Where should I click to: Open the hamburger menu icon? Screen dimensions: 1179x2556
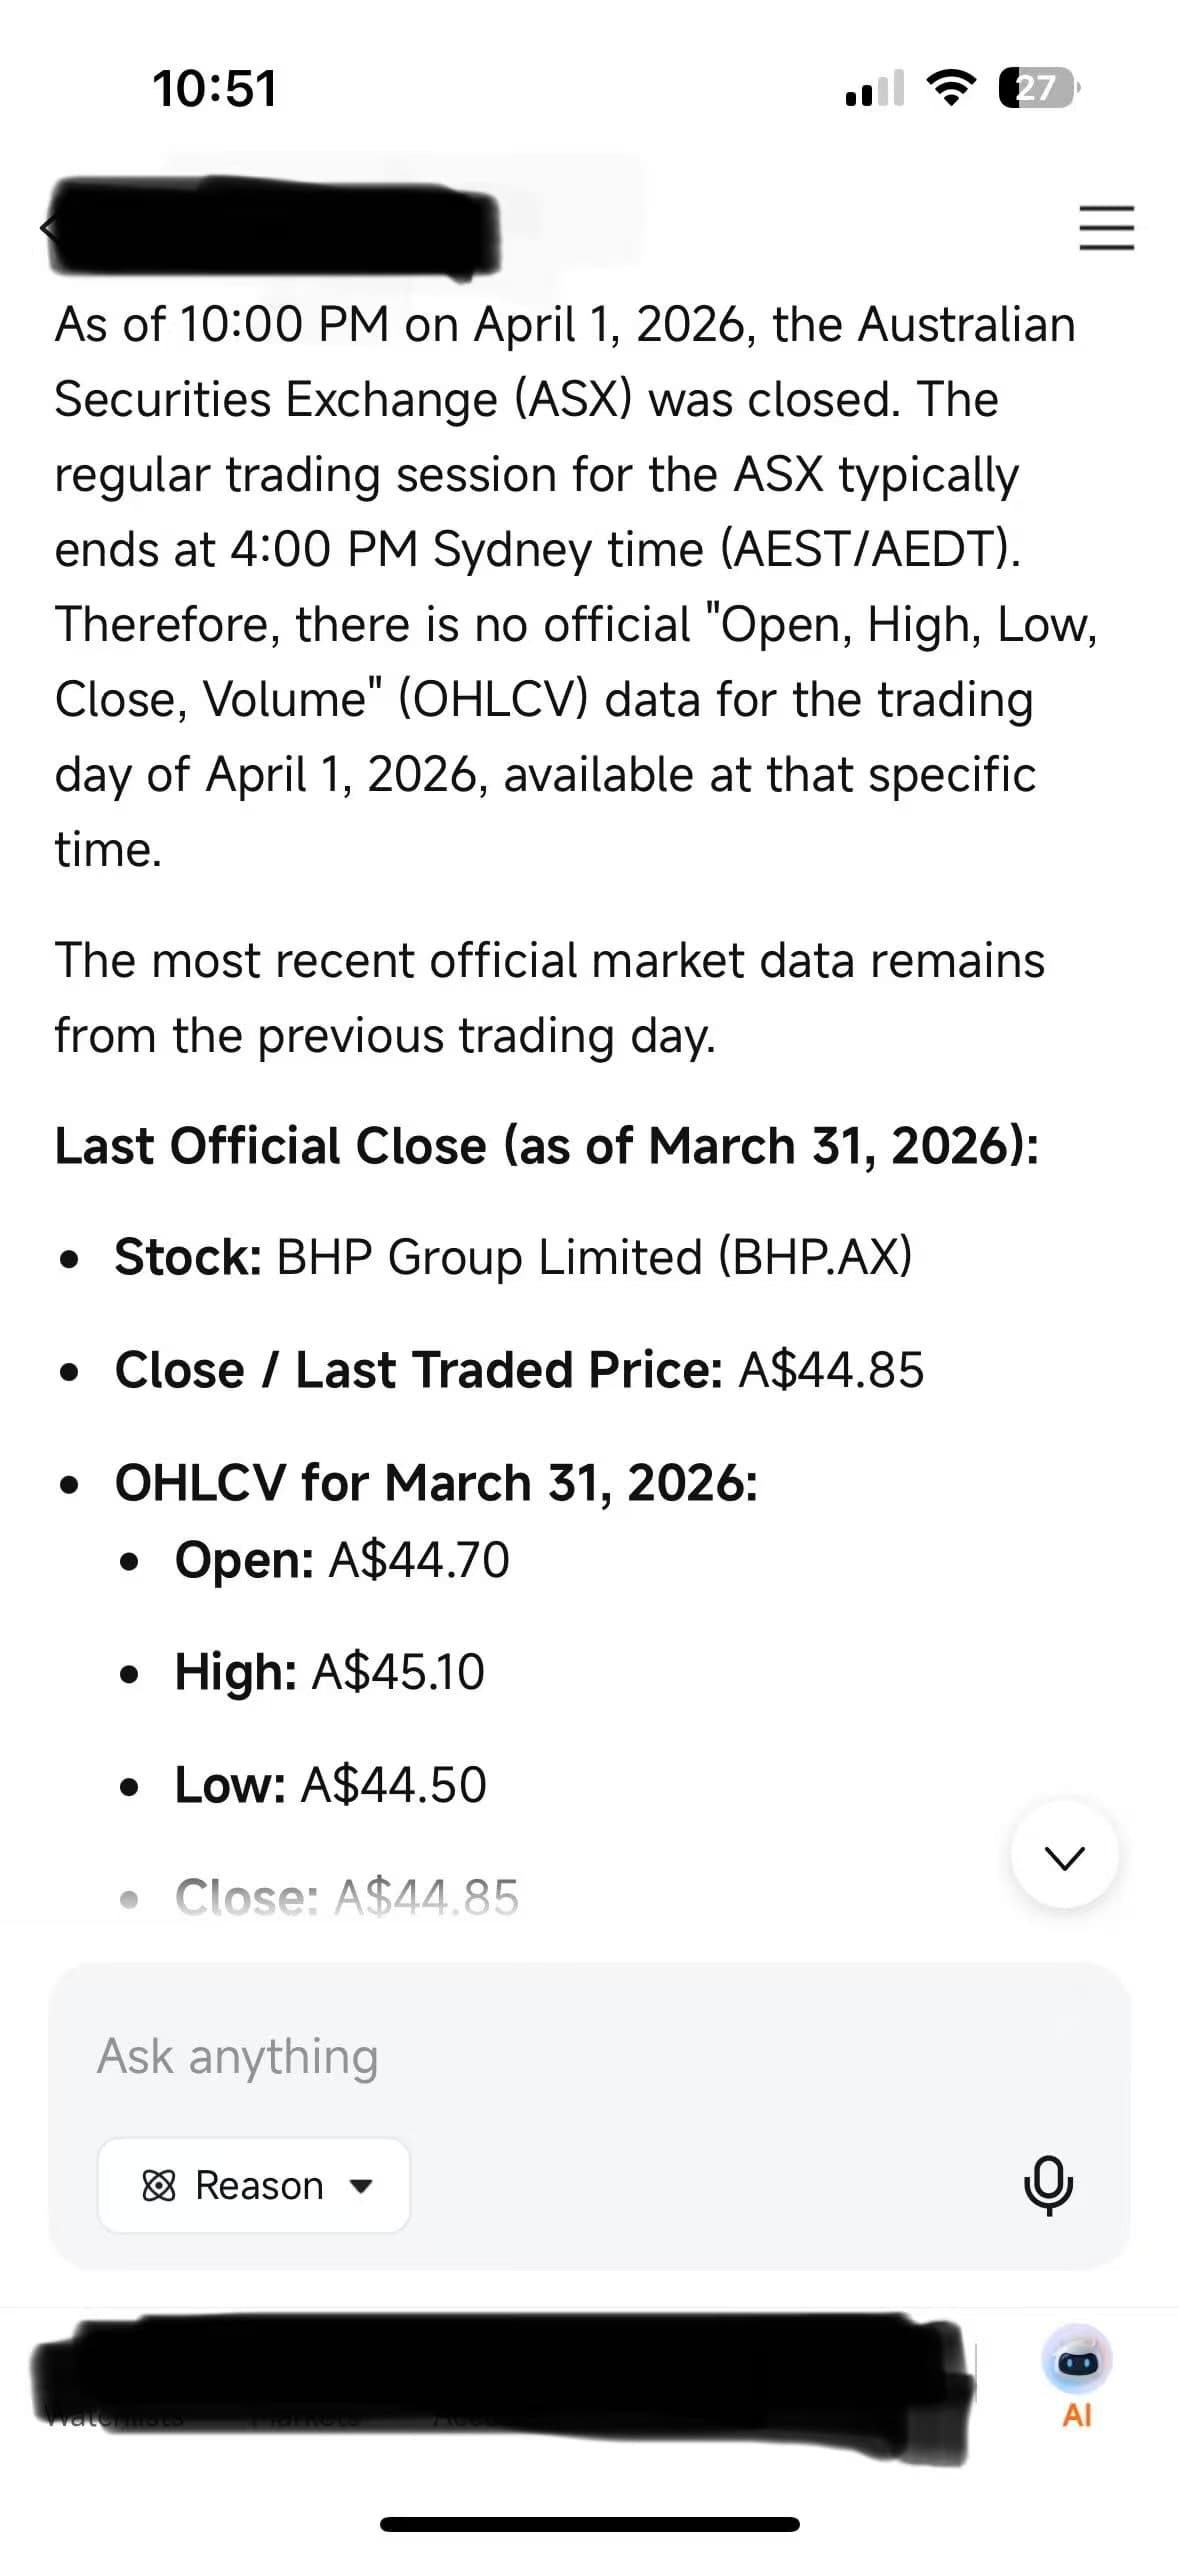[1106, 228]
